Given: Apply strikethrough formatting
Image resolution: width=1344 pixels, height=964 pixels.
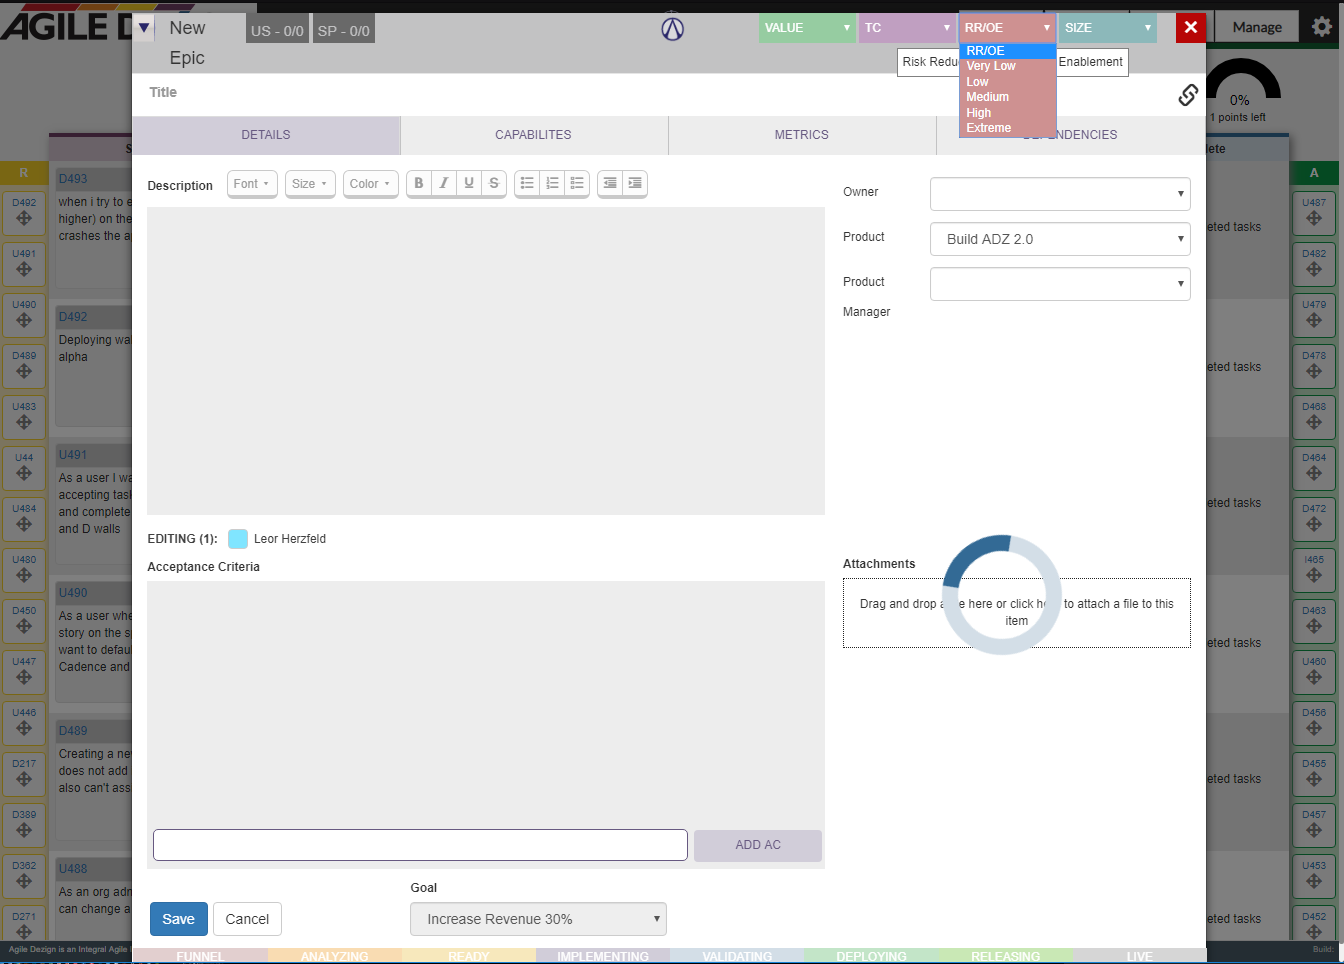Looking at the screenshot, I should [494, 183].
